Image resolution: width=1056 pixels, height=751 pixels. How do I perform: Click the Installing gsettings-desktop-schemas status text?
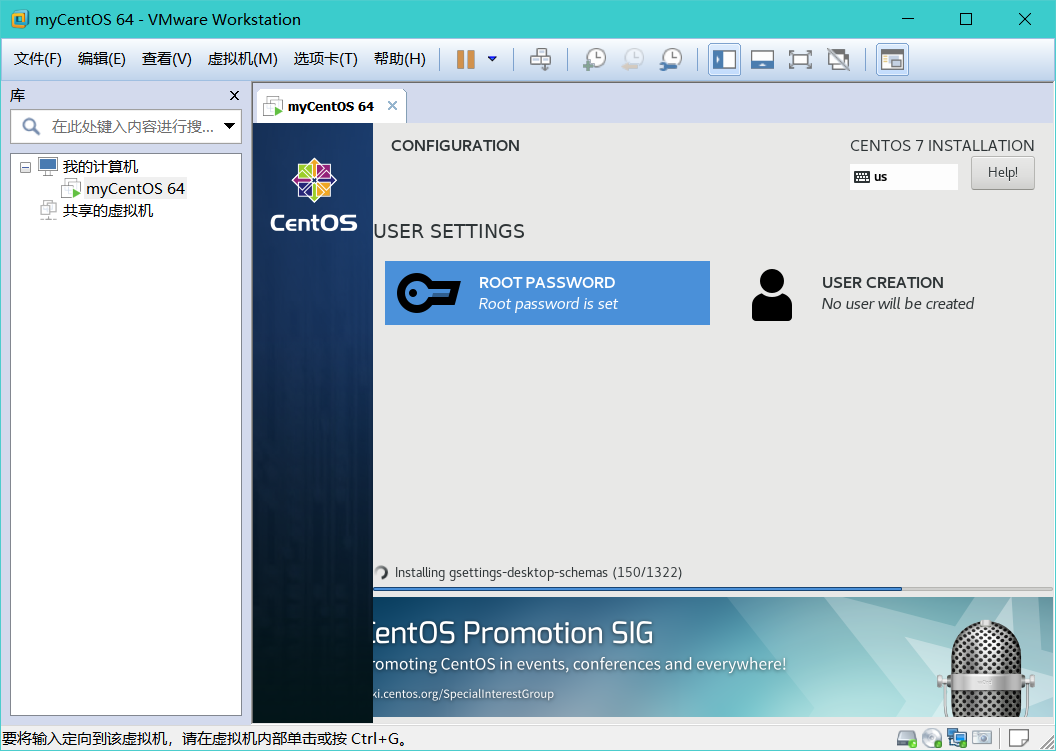538,573
